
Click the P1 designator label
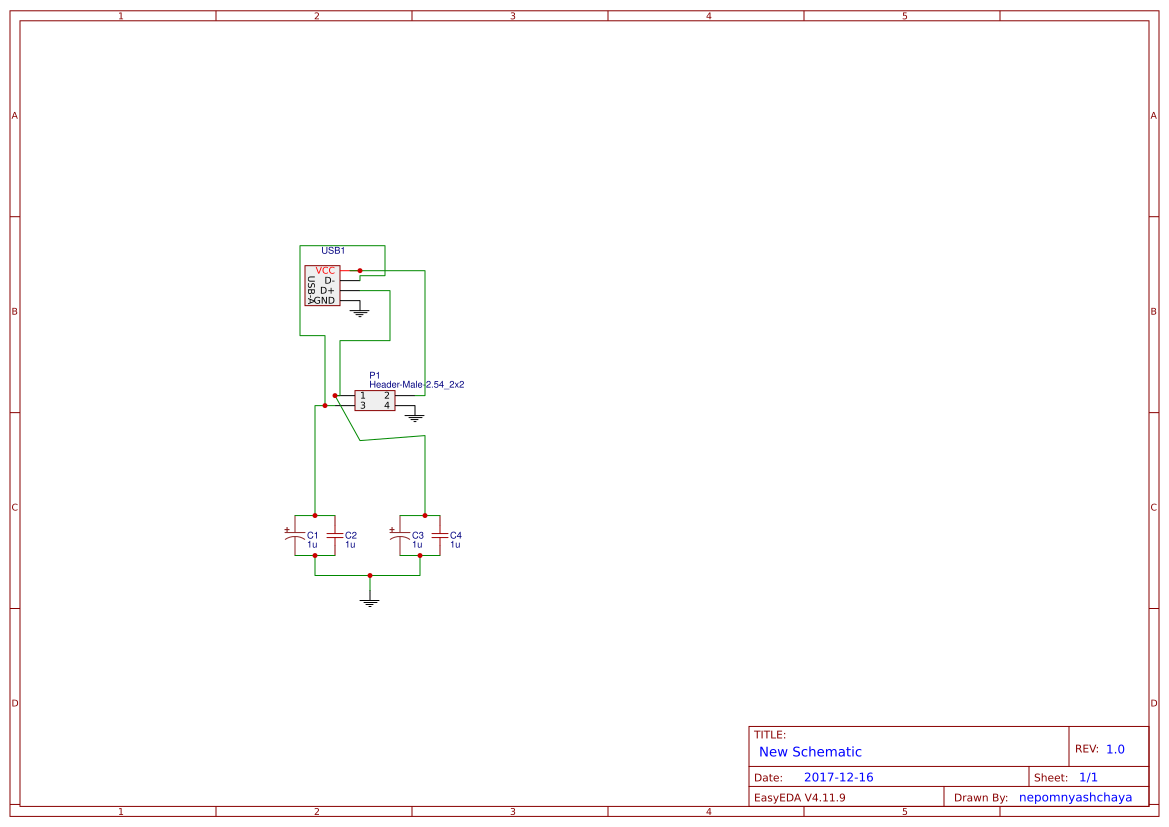(375, 376)
